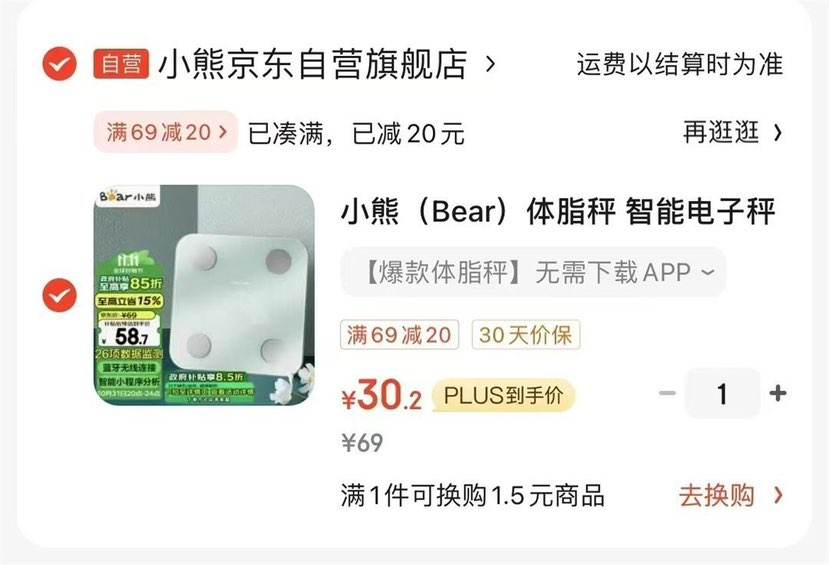829x565 pixels.
Task: Tap the ¥30.2 price
Action: coord(381,396)
